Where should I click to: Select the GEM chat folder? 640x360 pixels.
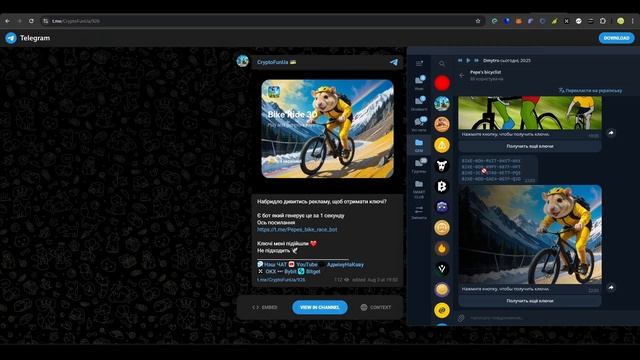[x=419, y=145]
